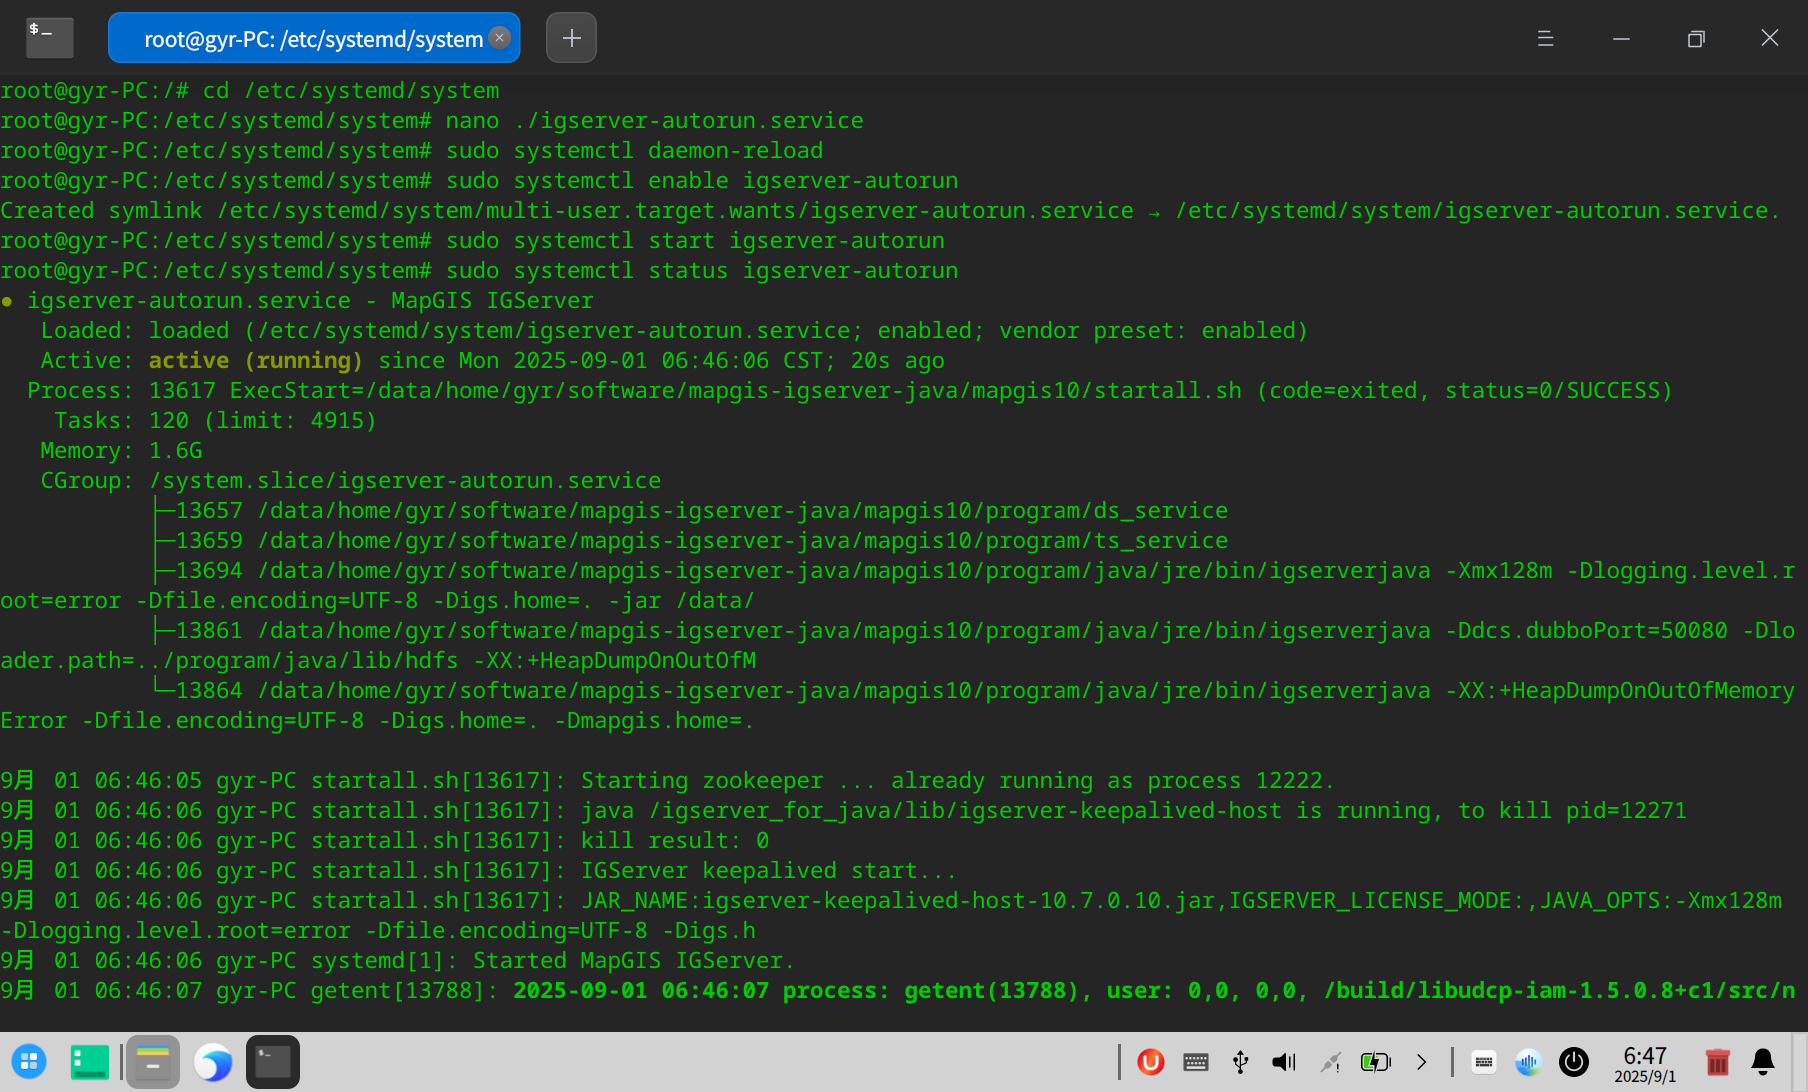Click the 'active (running)' status text

click(x=256, y=360)
